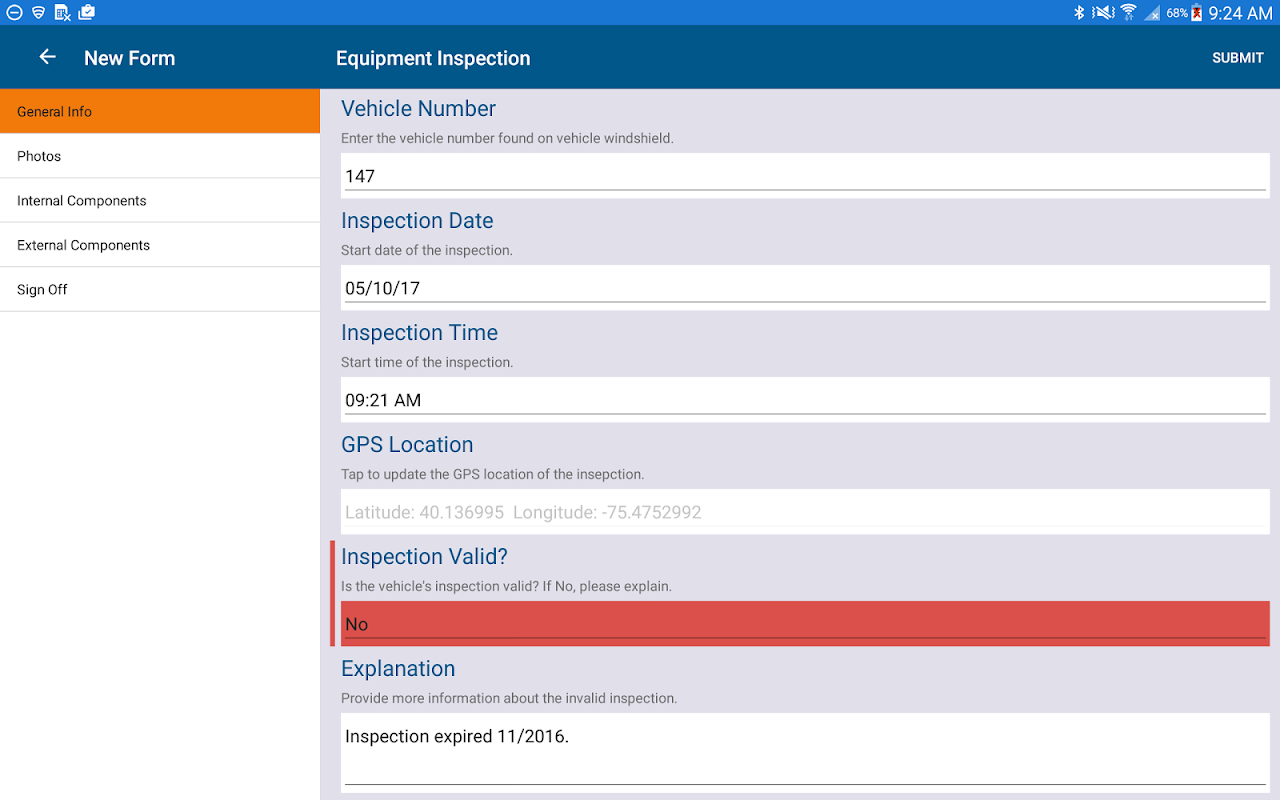Image resolution: width=1280 pixels, height=800 pixels.
Task: Tap the Wi-Fi shield status icon
Action: tap(38, 13)
